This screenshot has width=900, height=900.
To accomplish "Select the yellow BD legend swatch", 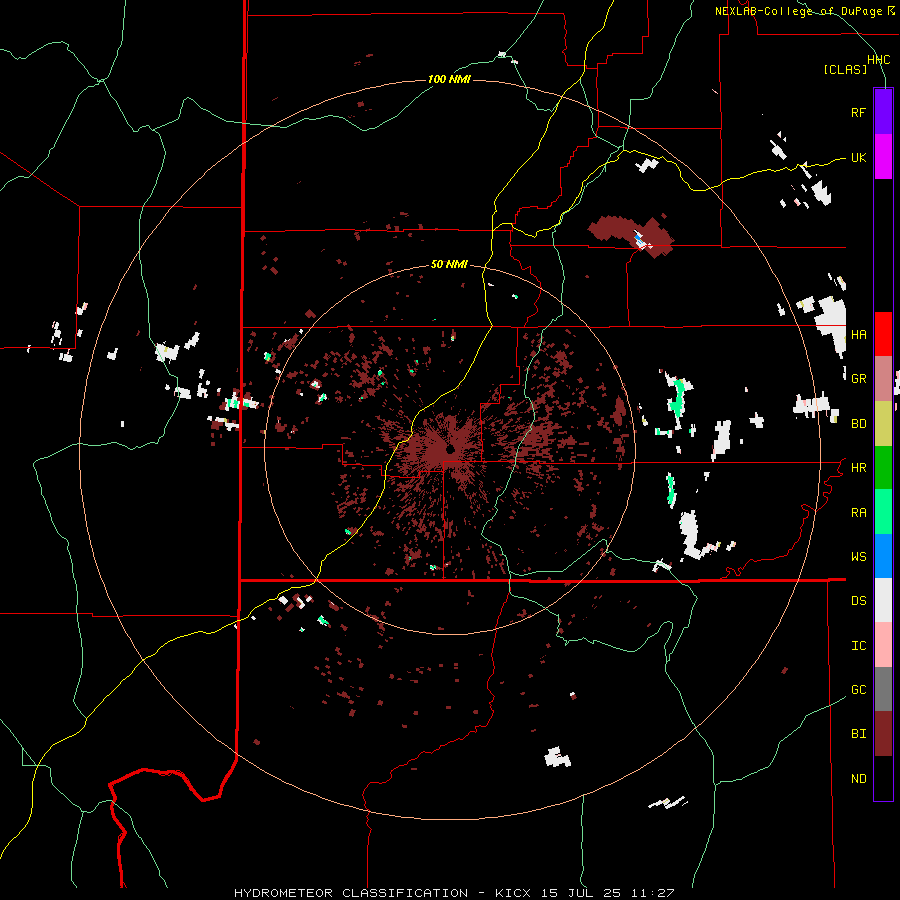I will point(883,424).
